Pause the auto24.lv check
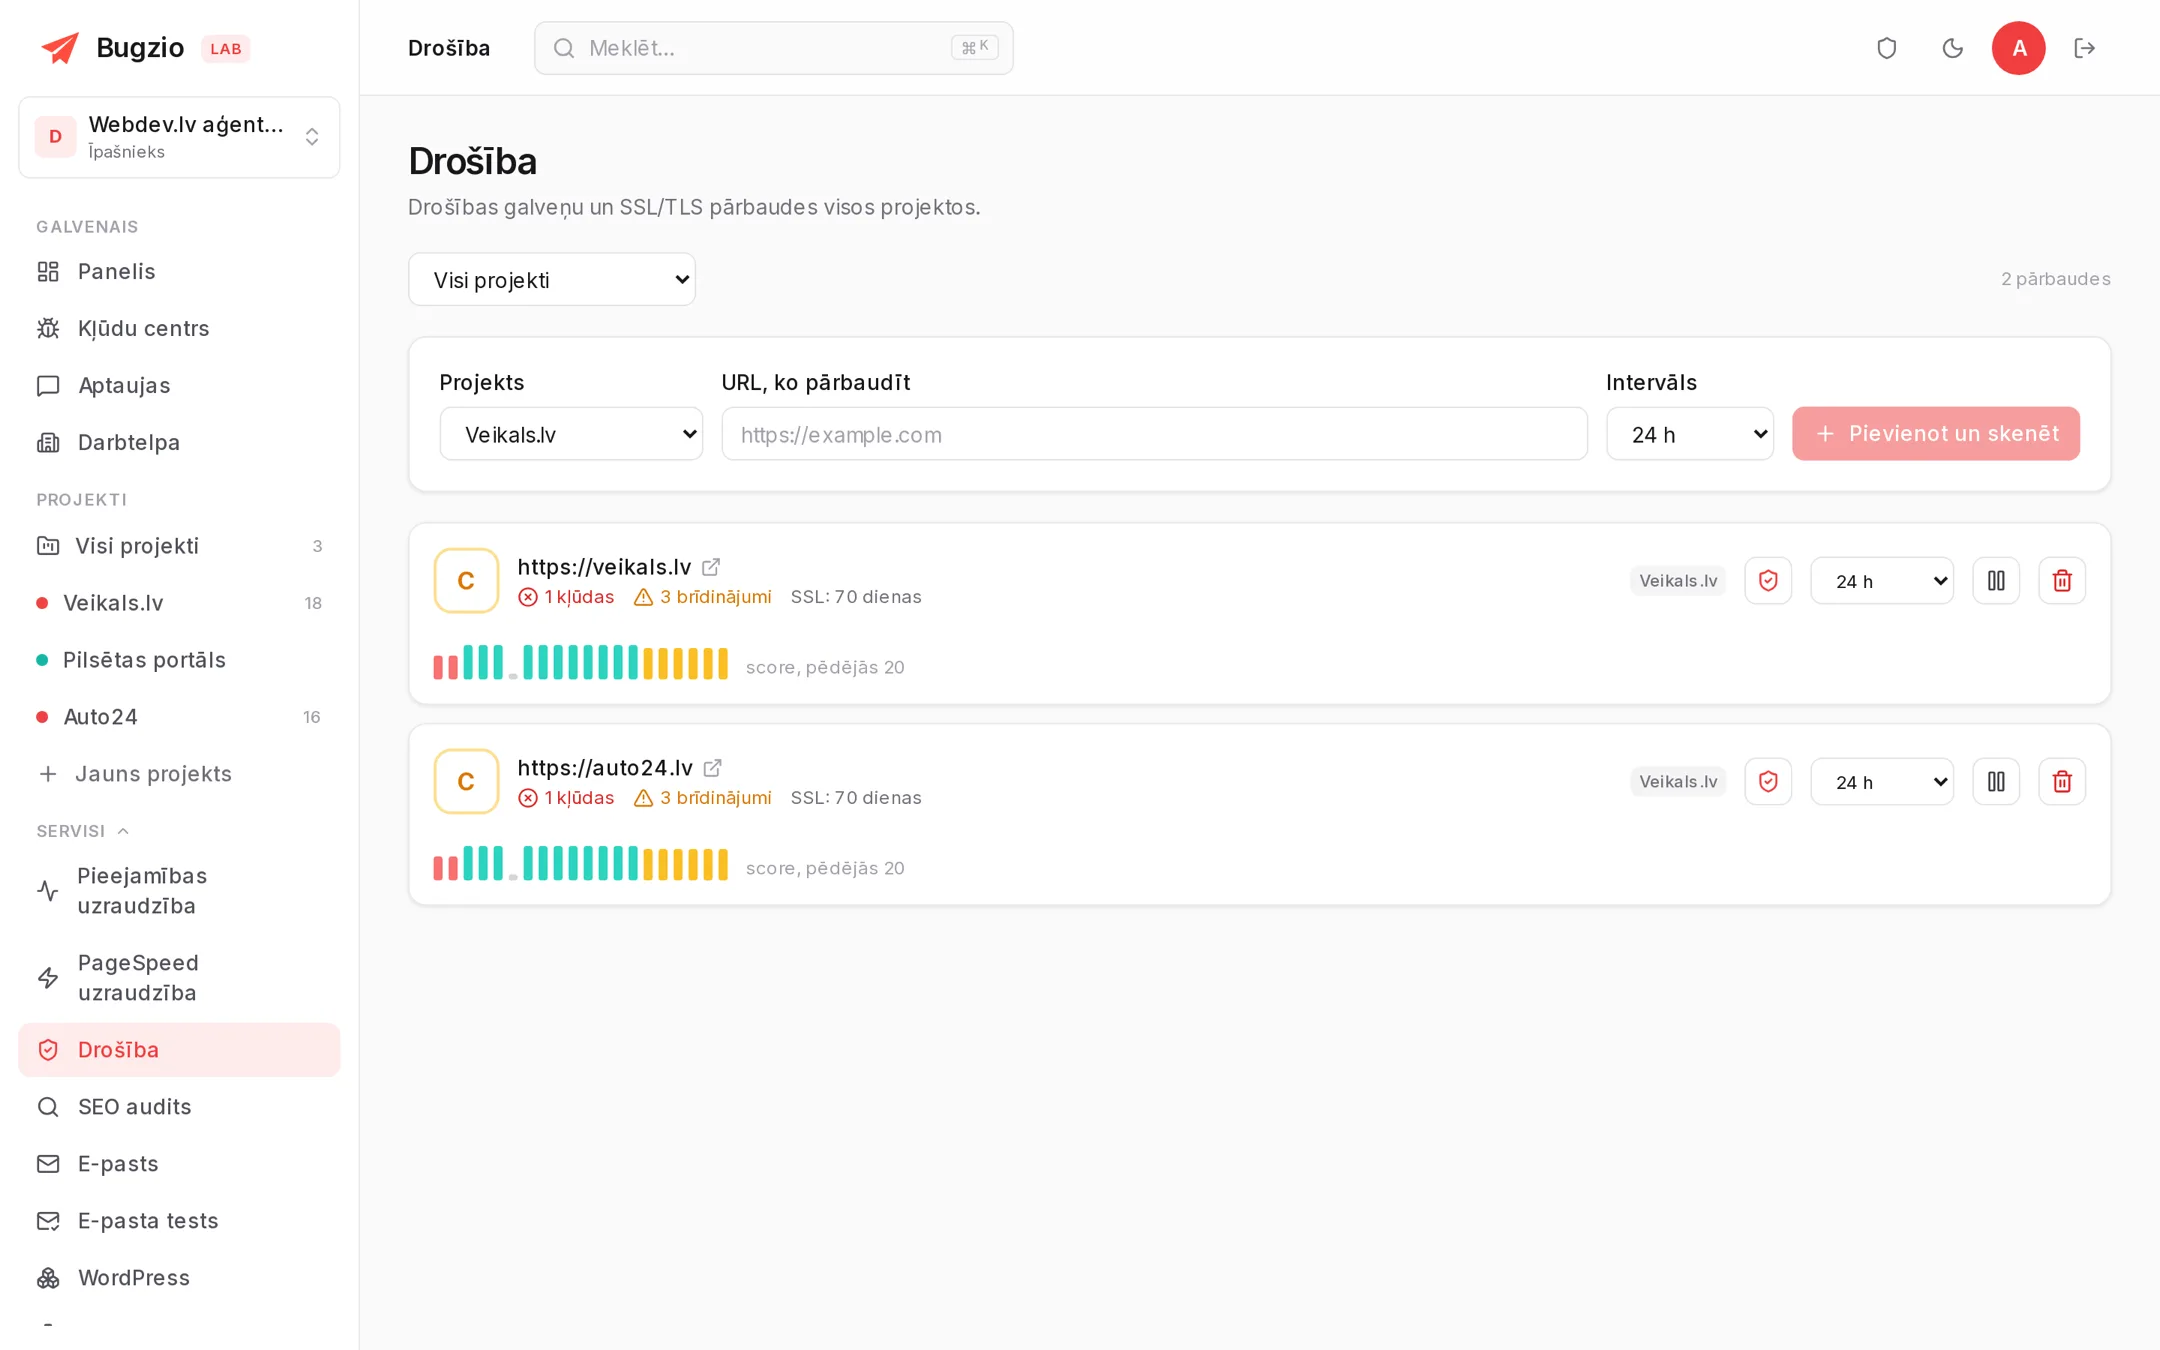The width and height of the screenshot is (2160, 1350). (1996, 782)
